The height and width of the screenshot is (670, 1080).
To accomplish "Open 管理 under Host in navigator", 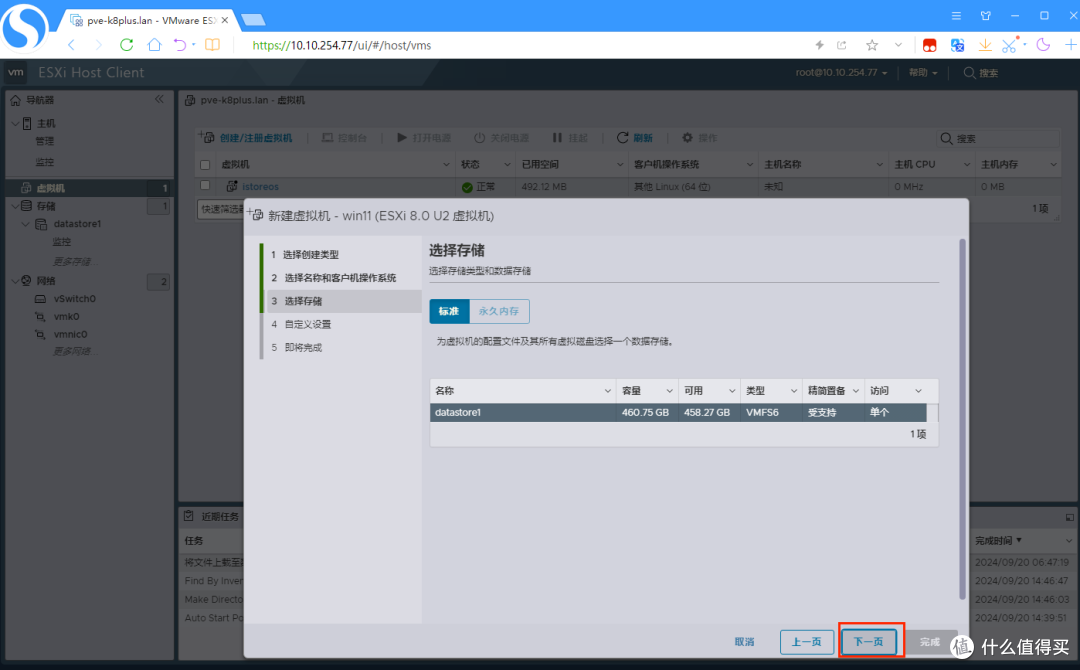I will 44,141.
